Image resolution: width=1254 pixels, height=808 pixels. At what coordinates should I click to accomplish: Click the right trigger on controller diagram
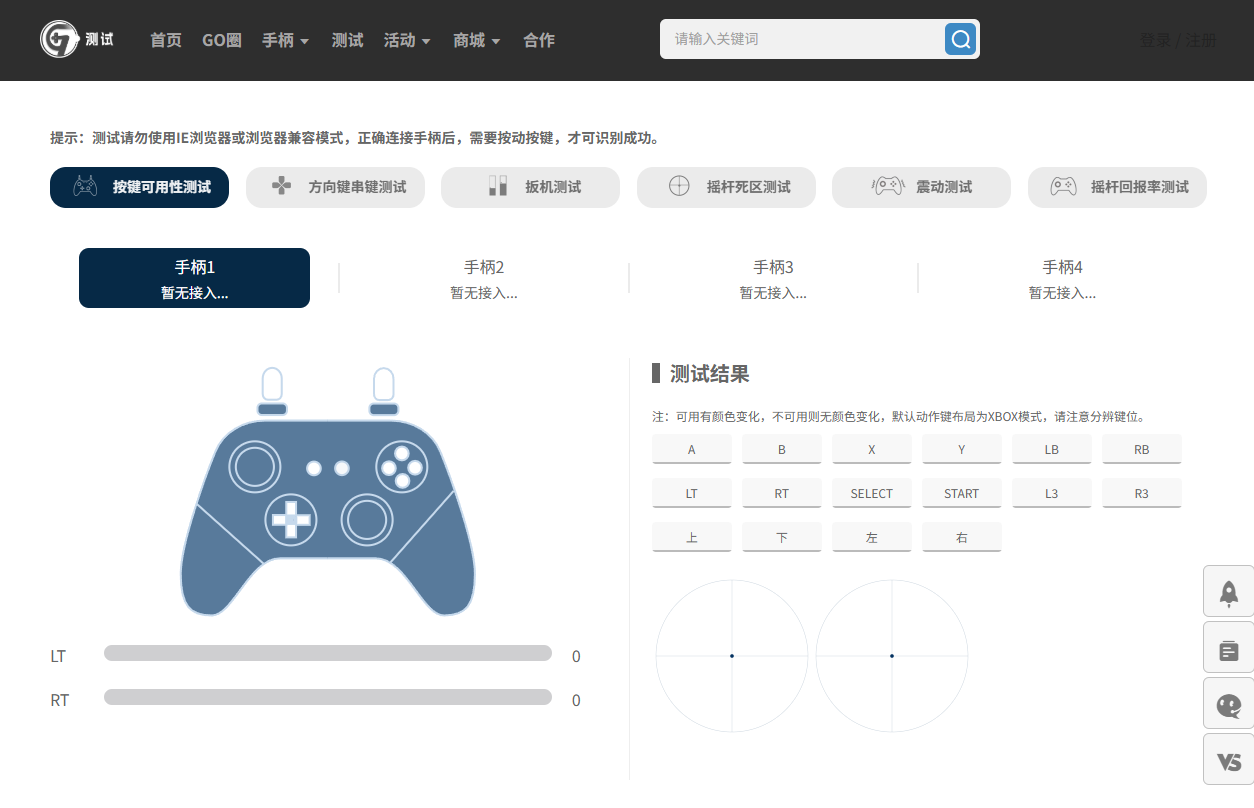[x=384, y=383]
